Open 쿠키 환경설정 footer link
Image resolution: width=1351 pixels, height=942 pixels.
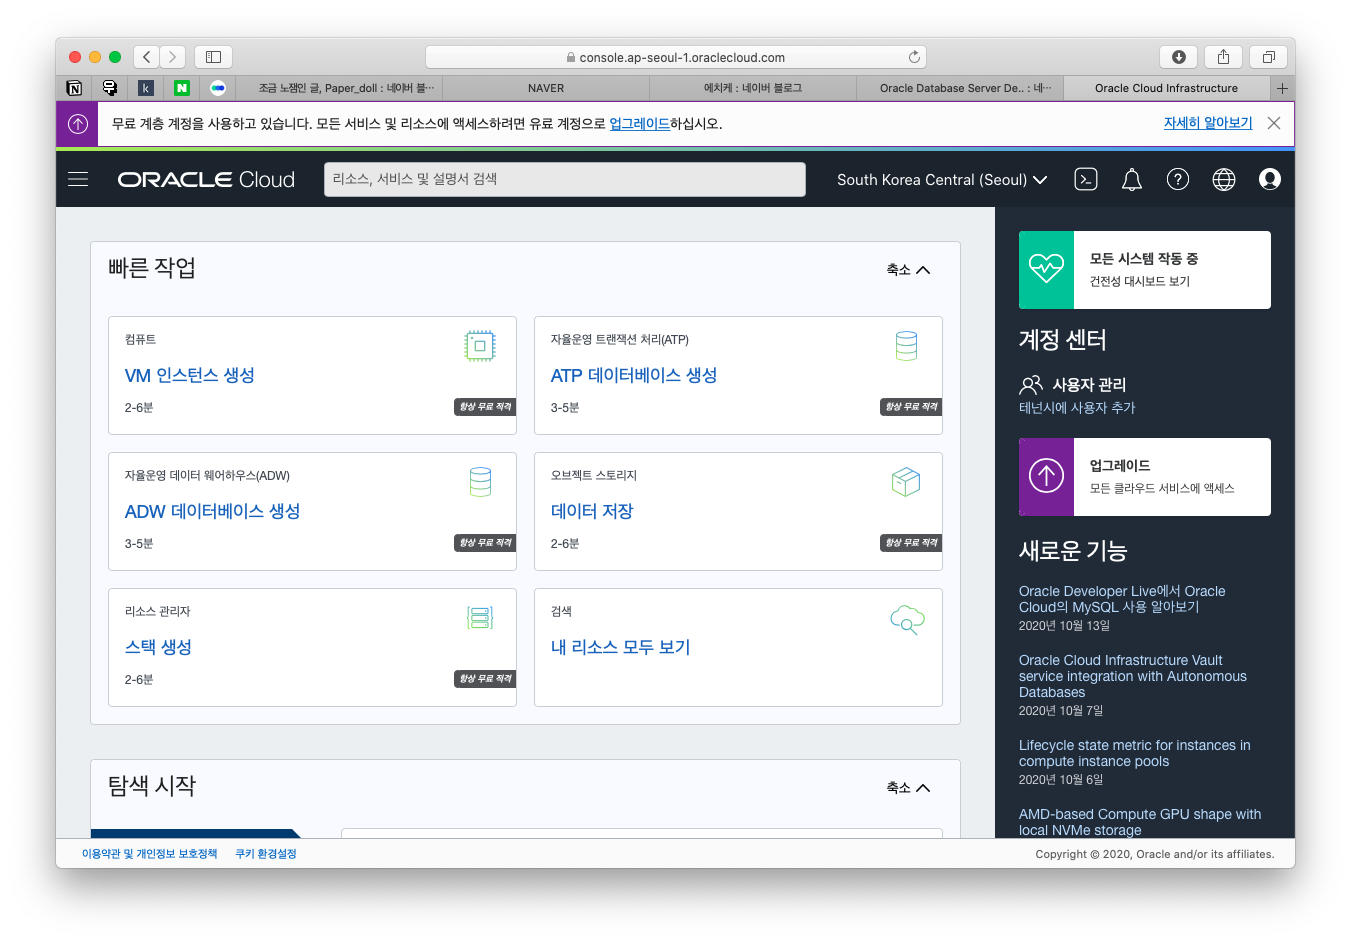pos(266,854)
